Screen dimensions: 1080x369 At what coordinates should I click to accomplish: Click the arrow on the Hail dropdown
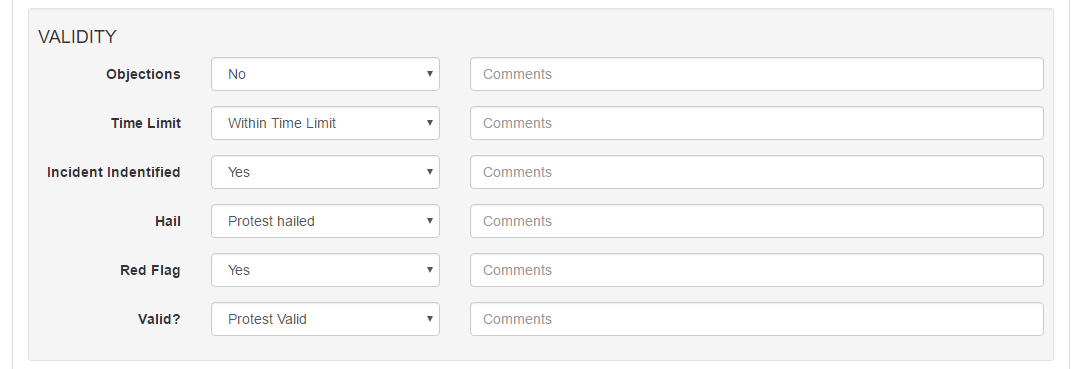tap(429, 221)
